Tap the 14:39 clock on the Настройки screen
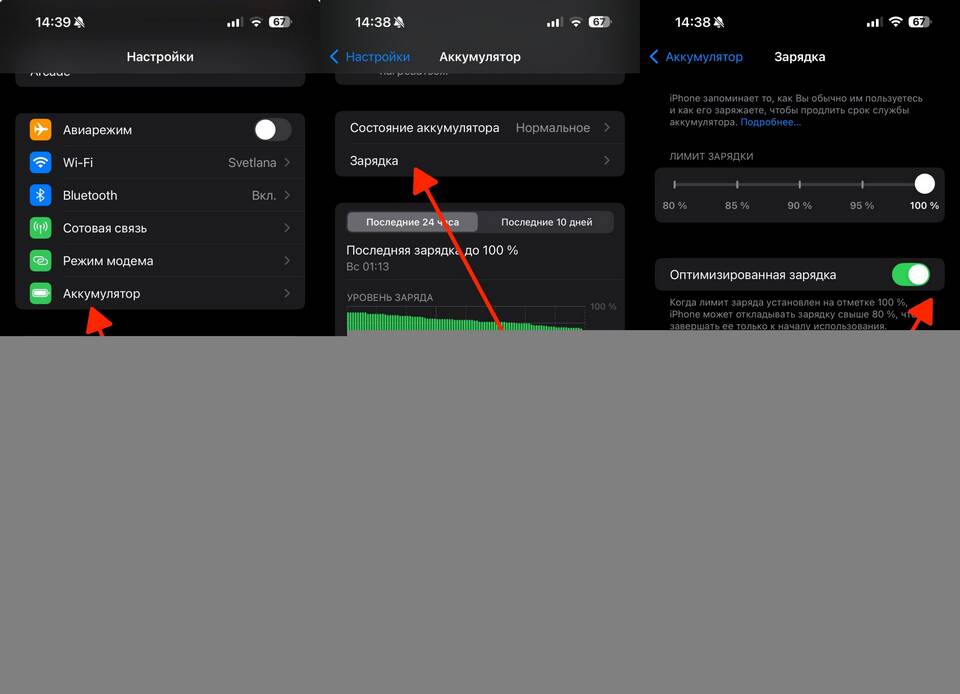The height and width of the screenshot is (694, 960). pyautogui.click(x=53, y=23)
